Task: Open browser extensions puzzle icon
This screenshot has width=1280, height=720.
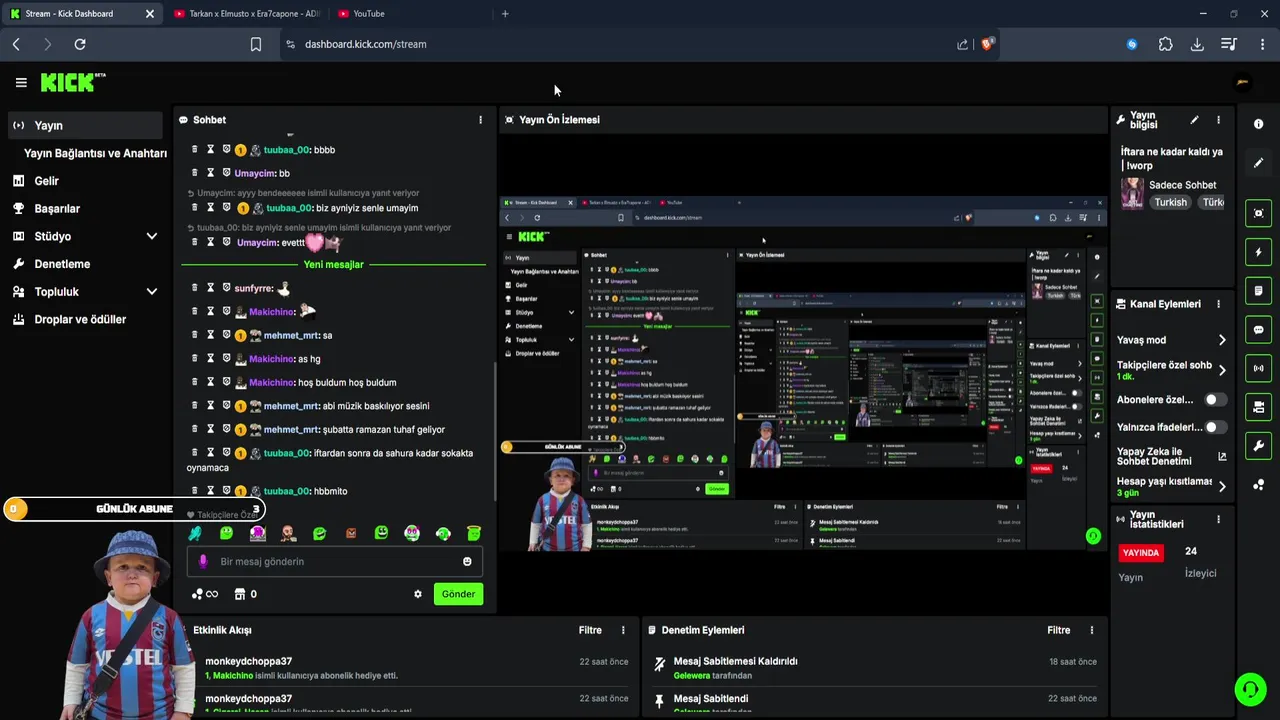Action: click(x=1166, y=44)
